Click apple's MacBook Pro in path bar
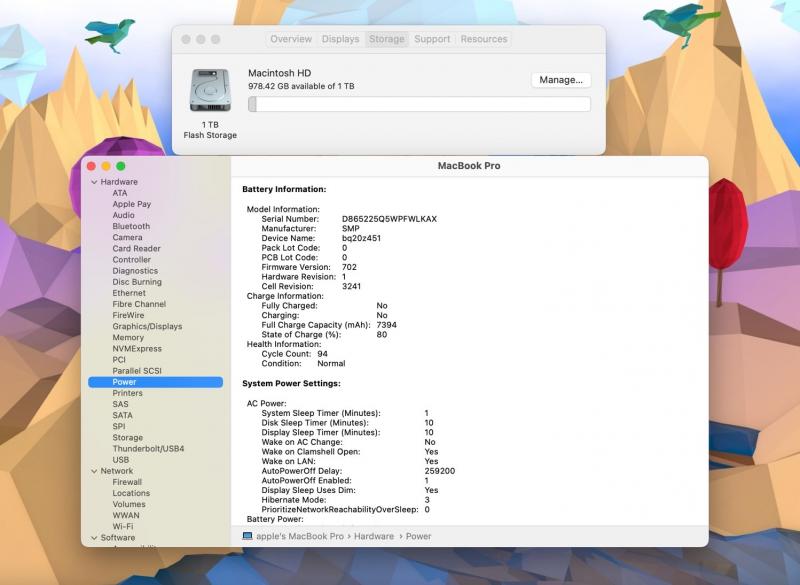The image size is (800, 585). (x=300, y=537)
